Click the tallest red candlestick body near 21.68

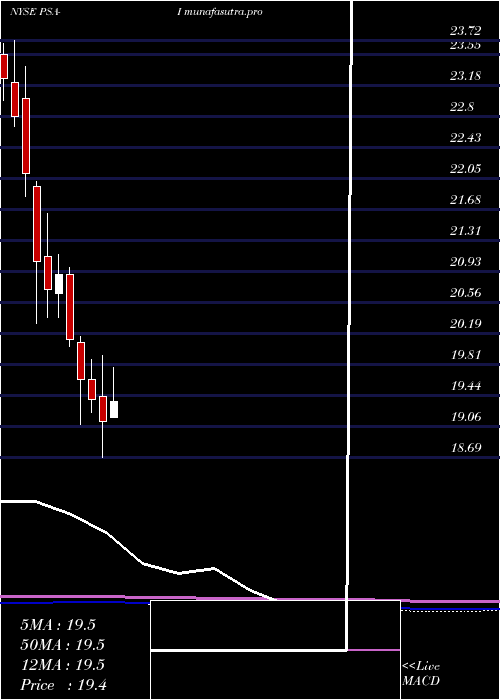click(x=37, y=224)
